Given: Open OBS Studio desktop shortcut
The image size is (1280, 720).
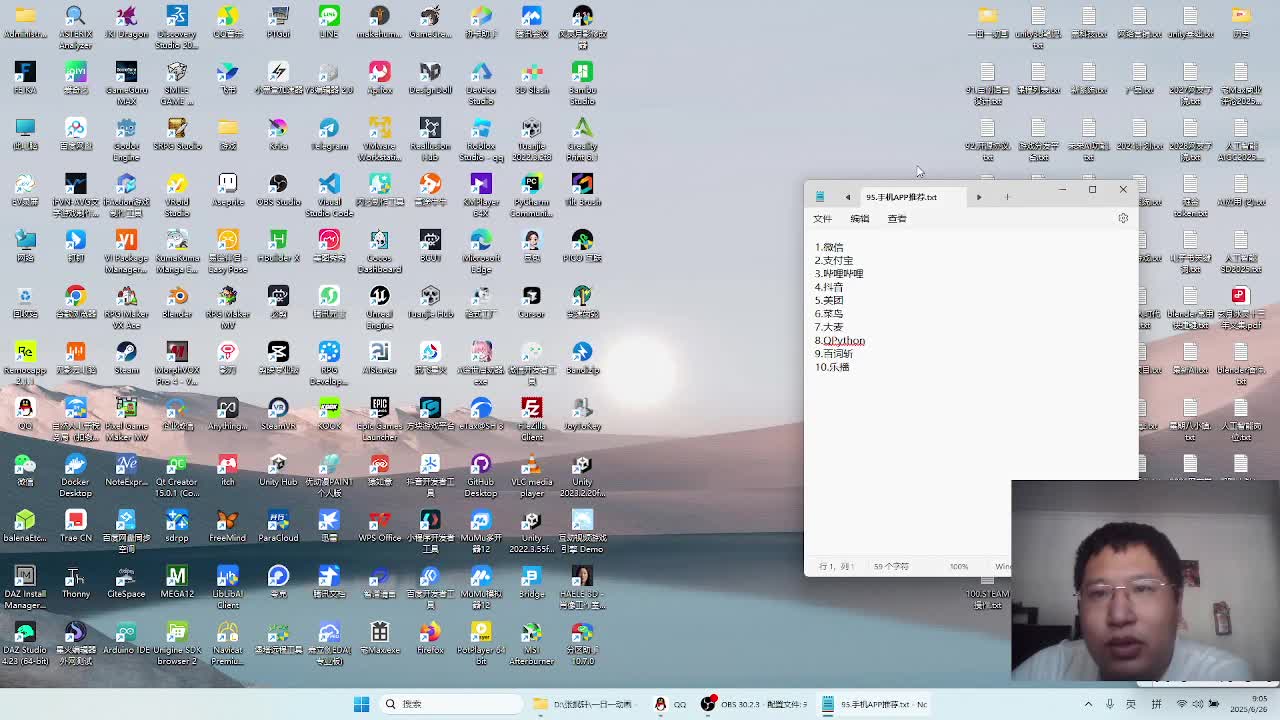Looking at the screenshot, I should pos(278,190).
